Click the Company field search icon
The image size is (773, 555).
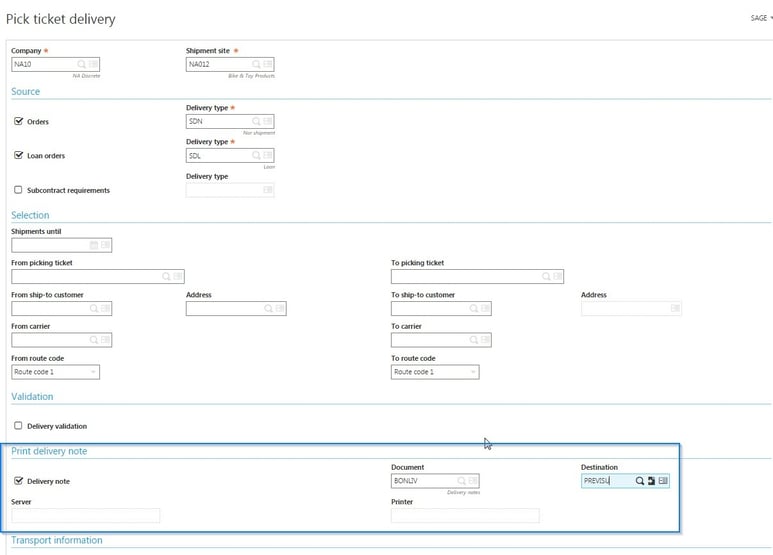[82, 65]
